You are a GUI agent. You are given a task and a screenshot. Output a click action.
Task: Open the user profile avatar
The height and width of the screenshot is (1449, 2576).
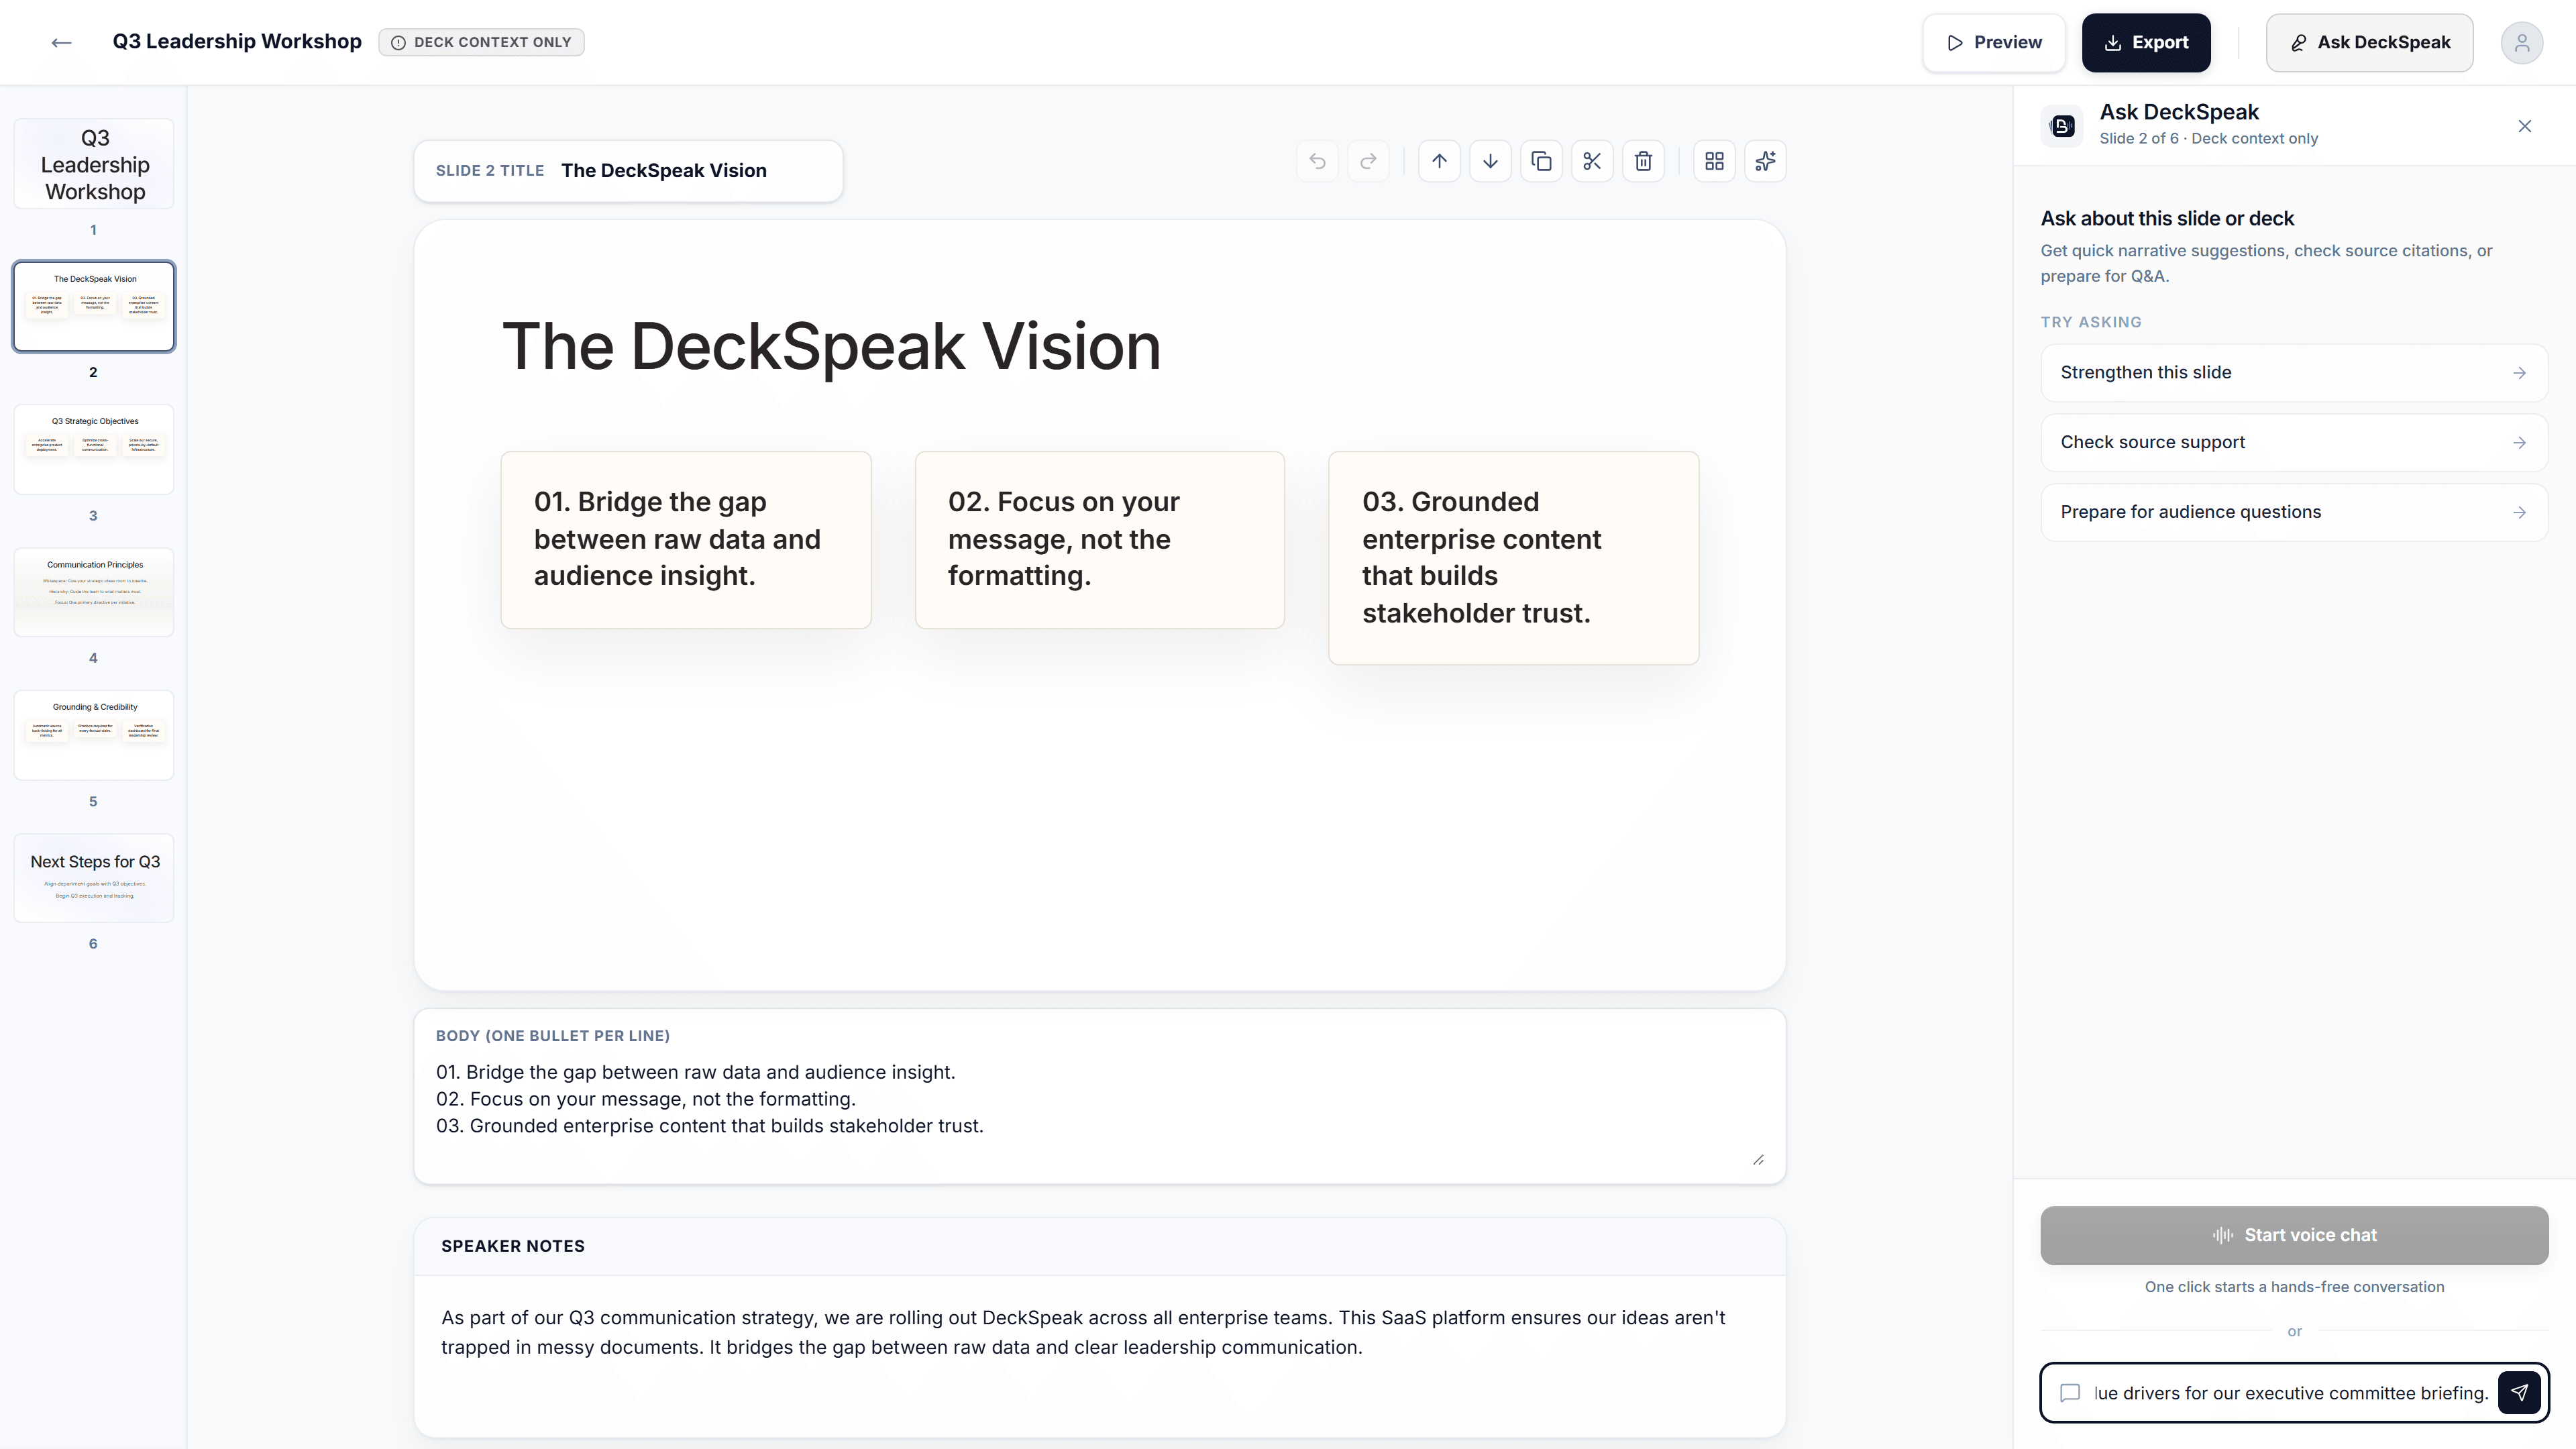(2521, 43)
